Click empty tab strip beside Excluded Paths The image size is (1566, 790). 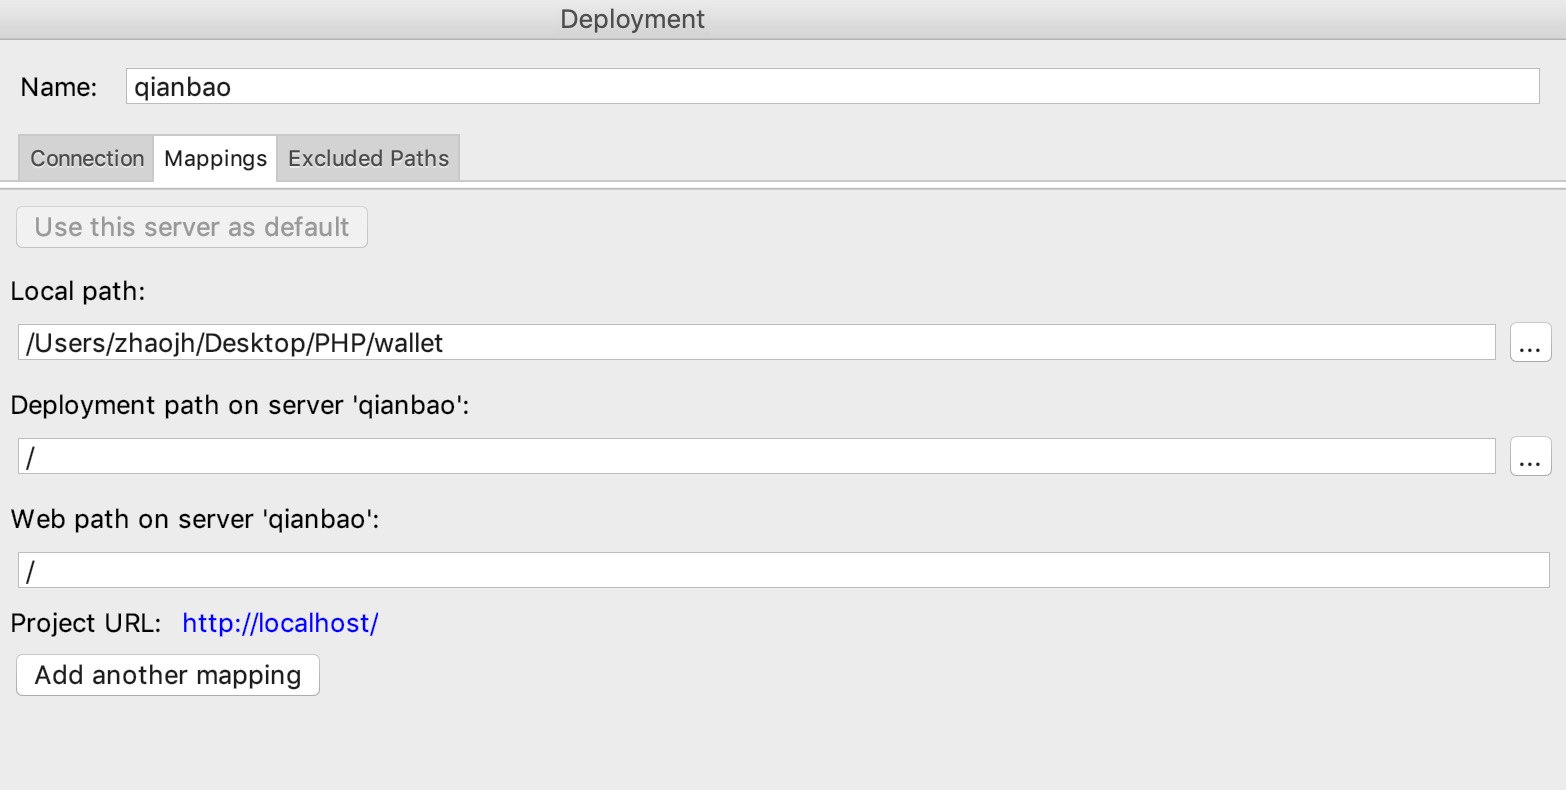[x=1010, y=158]
